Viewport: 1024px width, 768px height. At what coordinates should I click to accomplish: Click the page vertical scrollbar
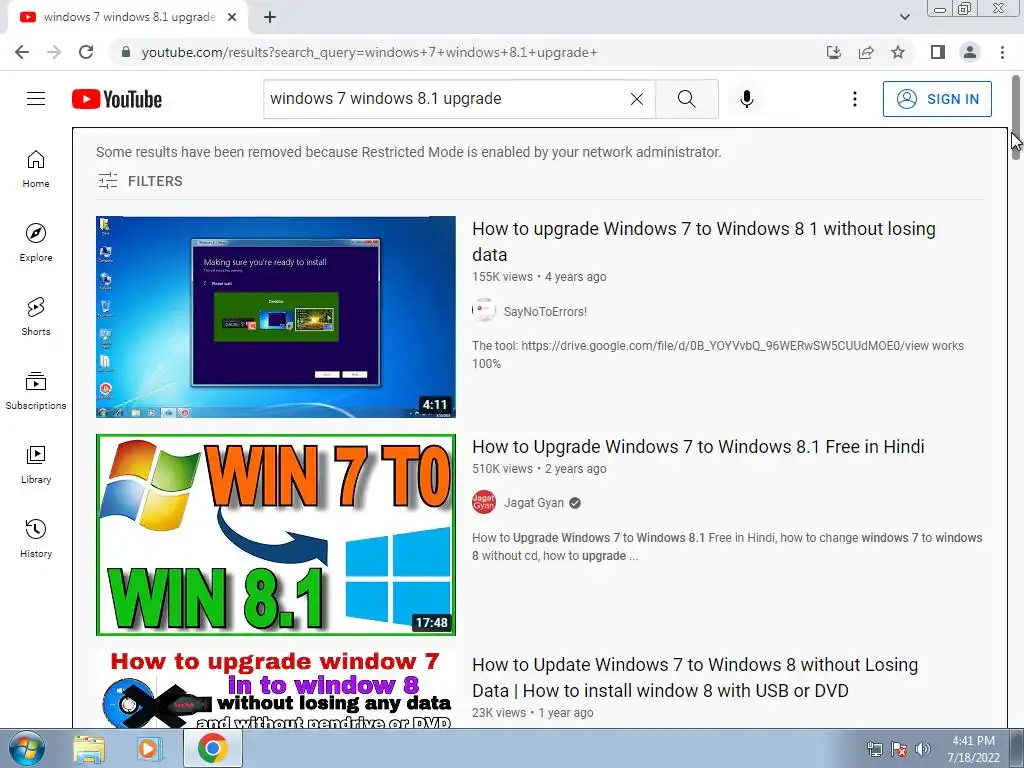click(1016, 118)
